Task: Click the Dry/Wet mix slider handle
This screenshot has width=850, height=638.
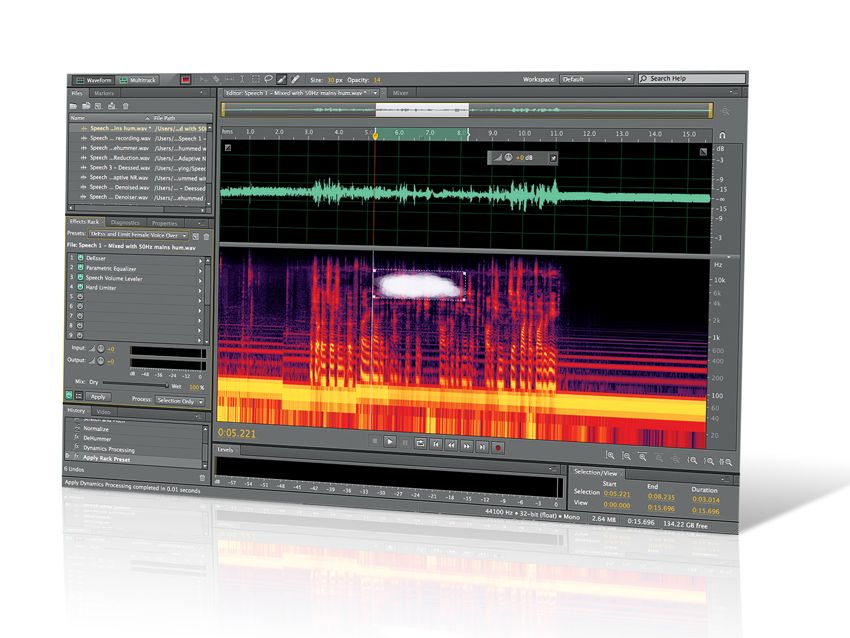Action: pyautogui.click(x=166, y=385)
